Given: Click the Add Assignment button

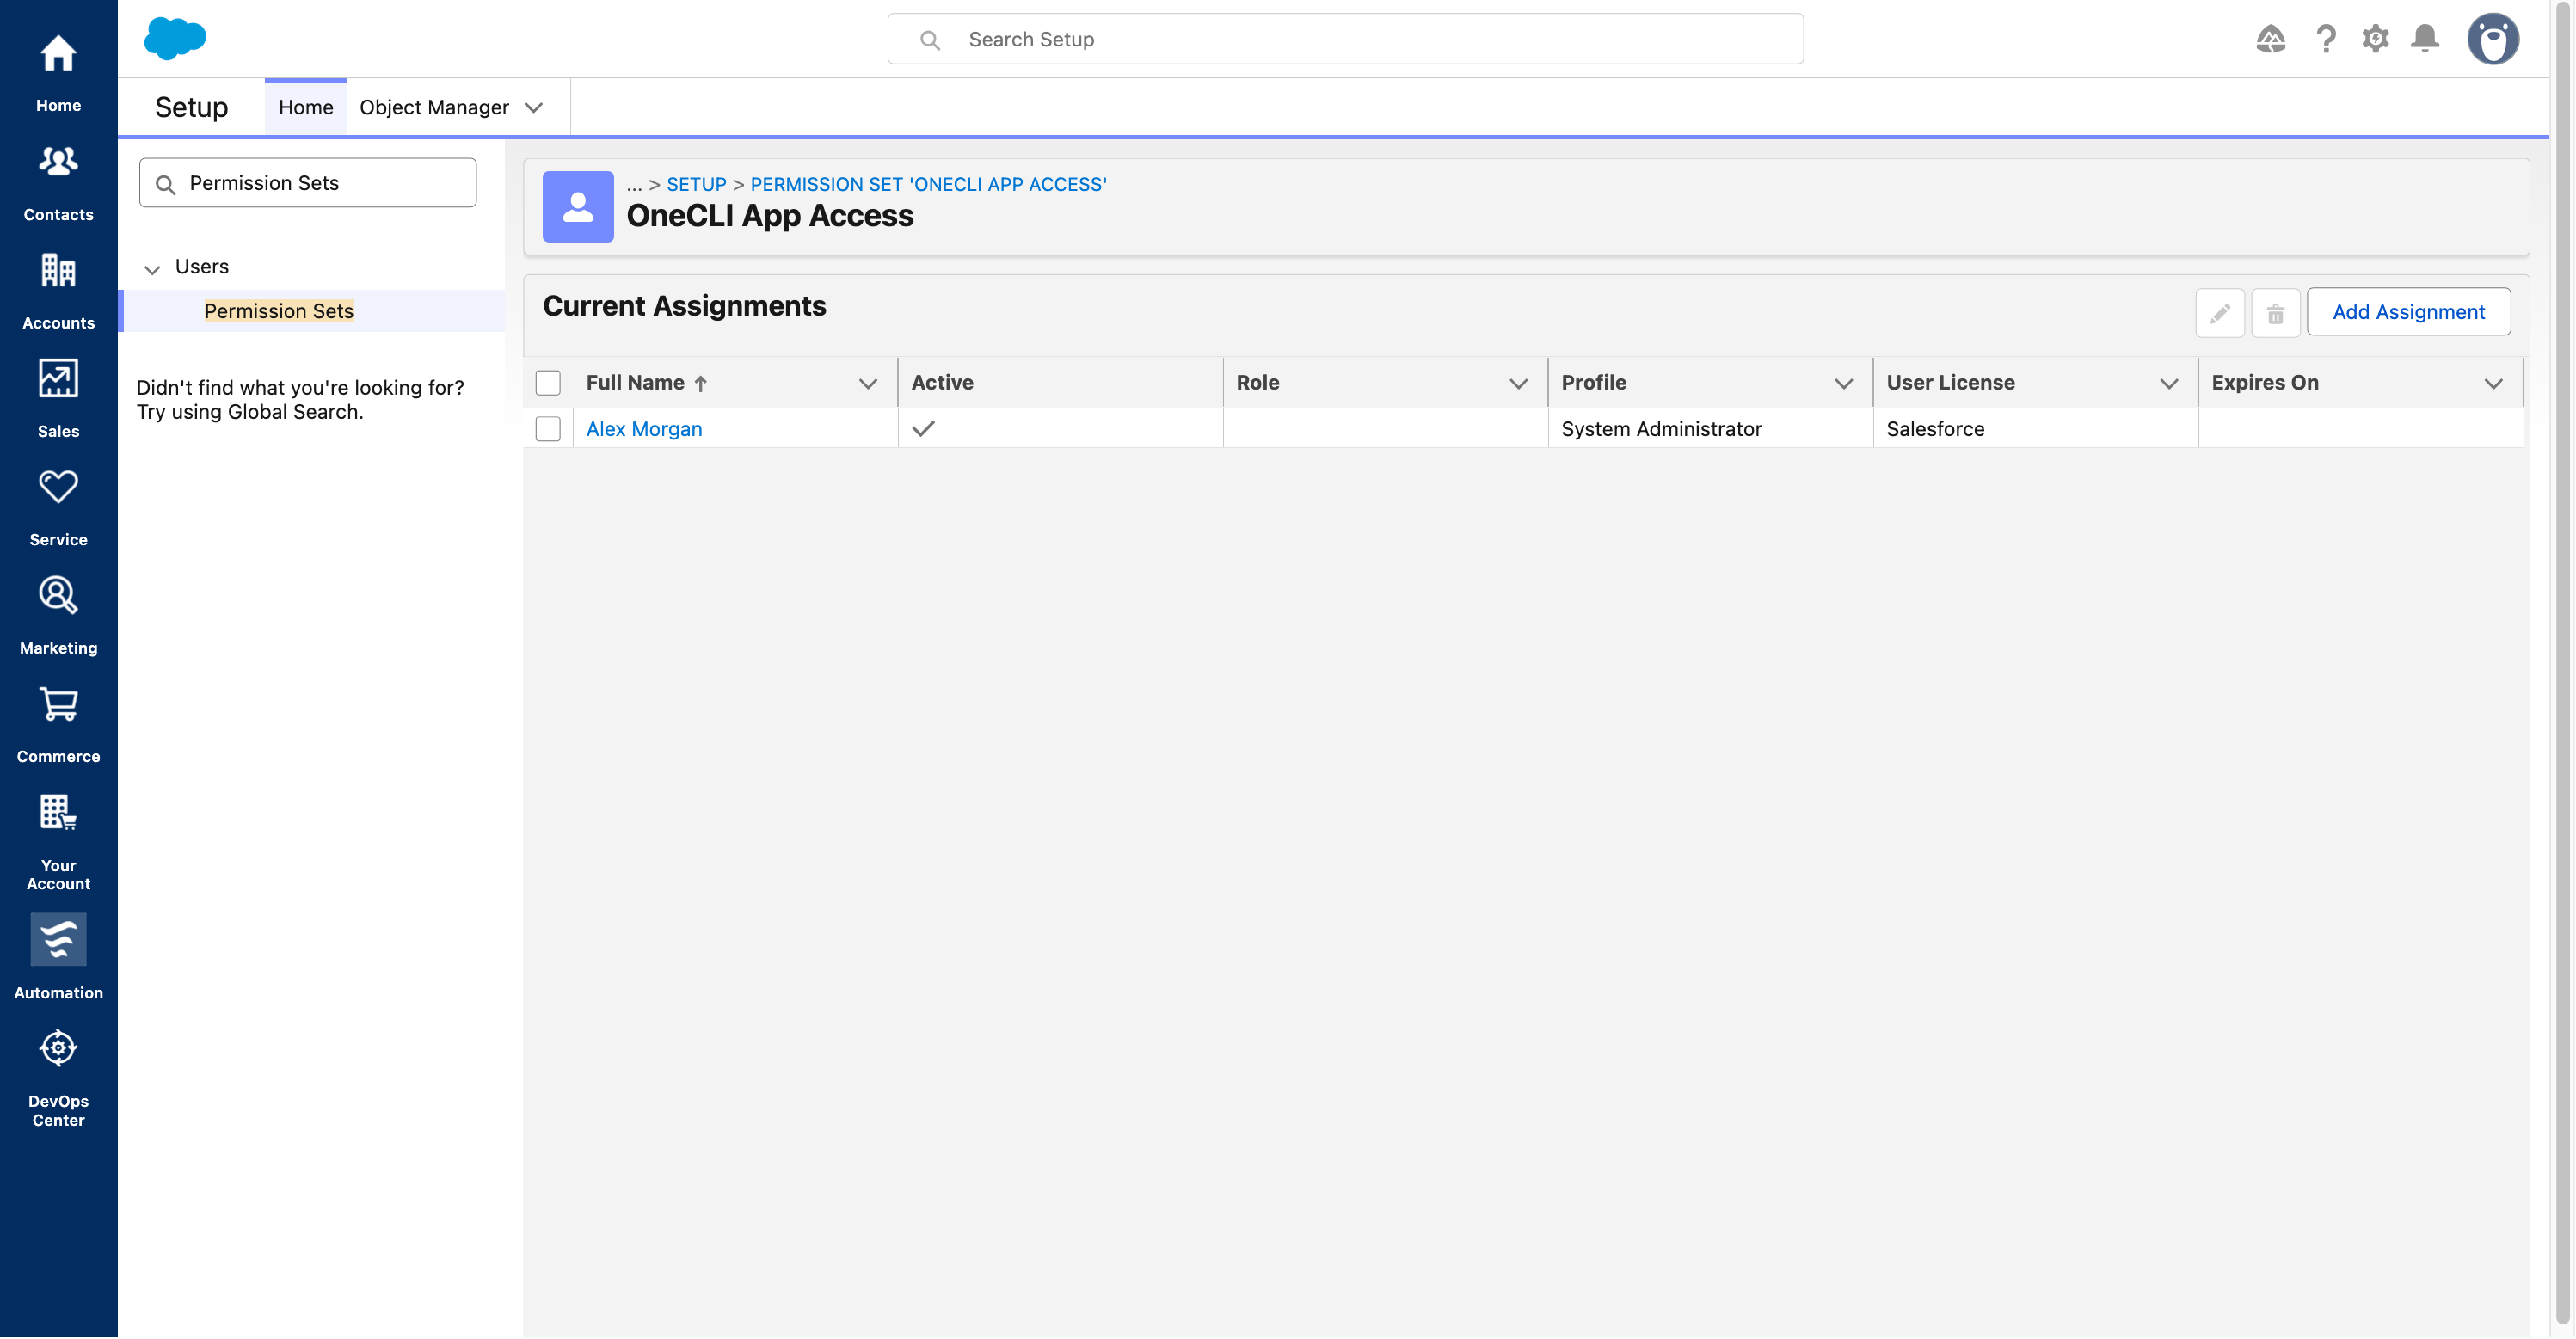Looking at the screenshot, I should (2409, 312).
